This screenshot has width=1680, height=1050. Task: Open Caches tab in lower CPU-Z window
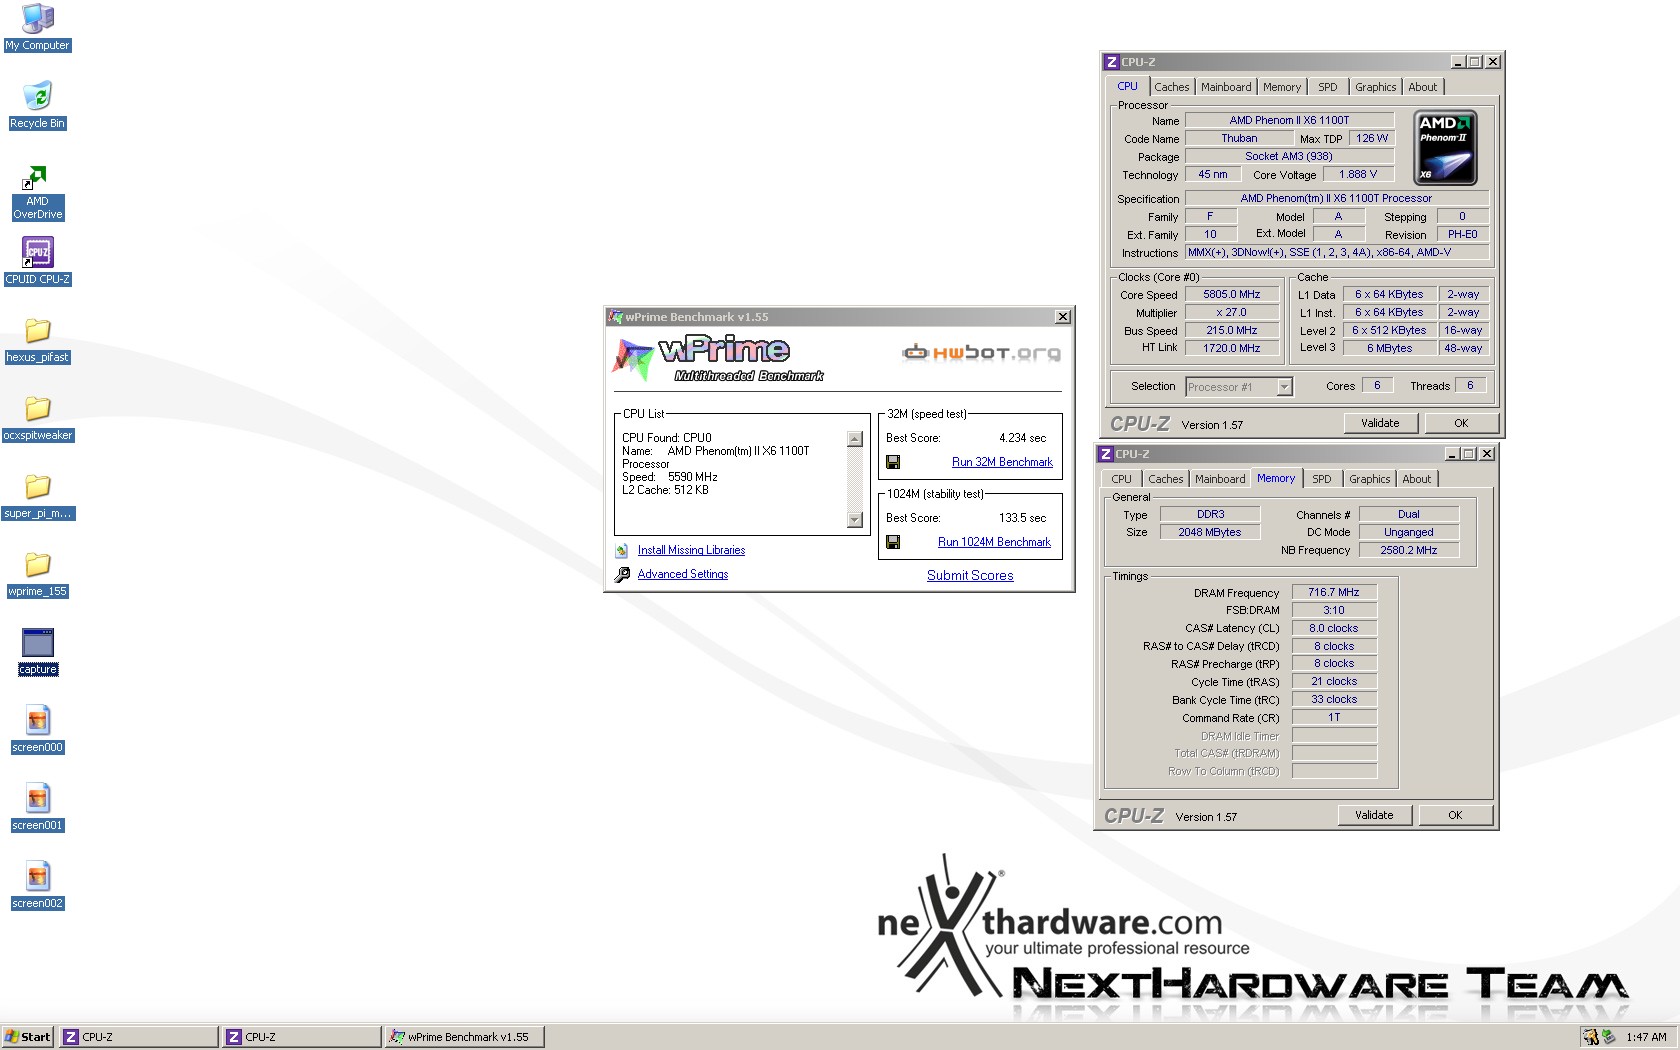1165,479
